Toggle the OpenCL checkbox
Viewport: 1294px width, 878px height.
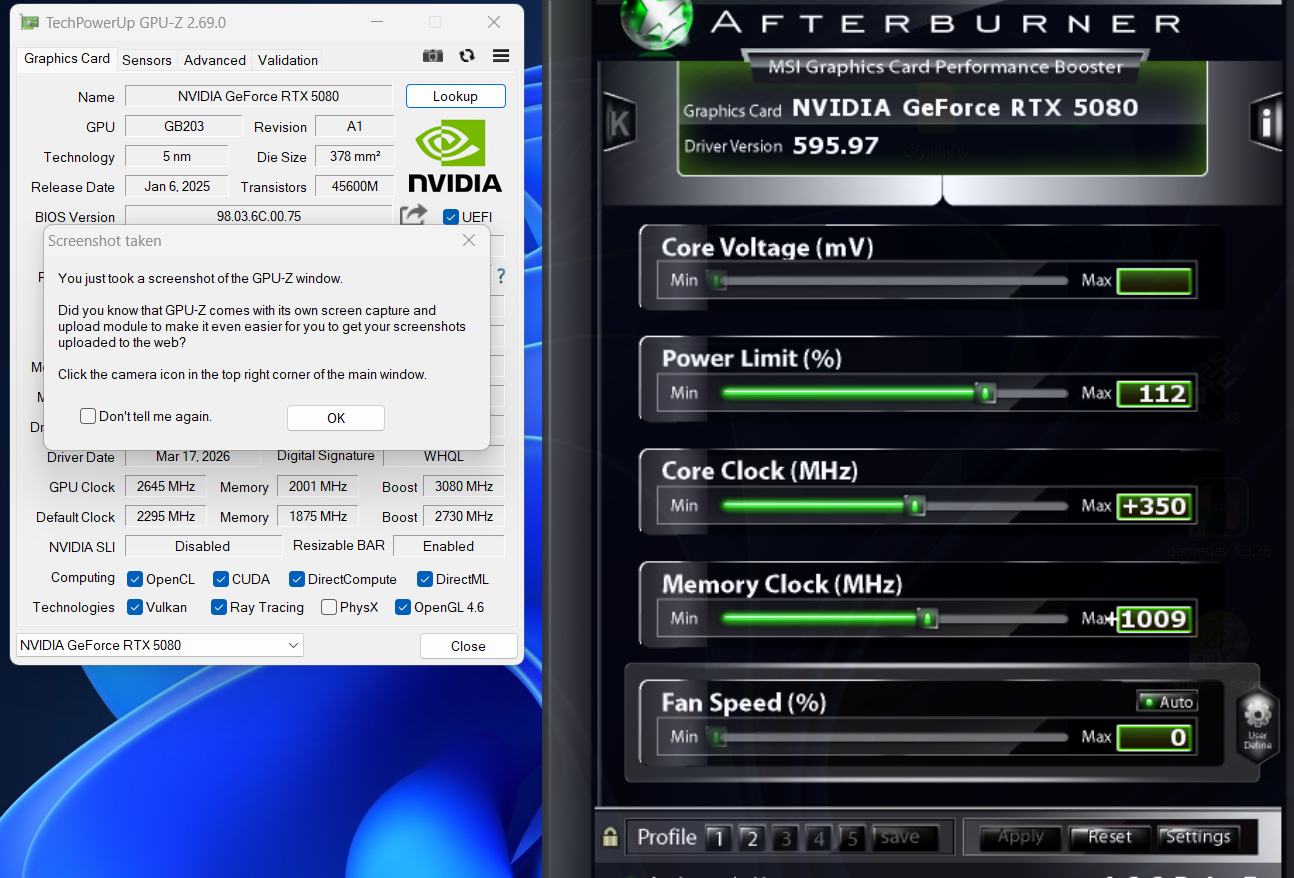pos(135,579)
